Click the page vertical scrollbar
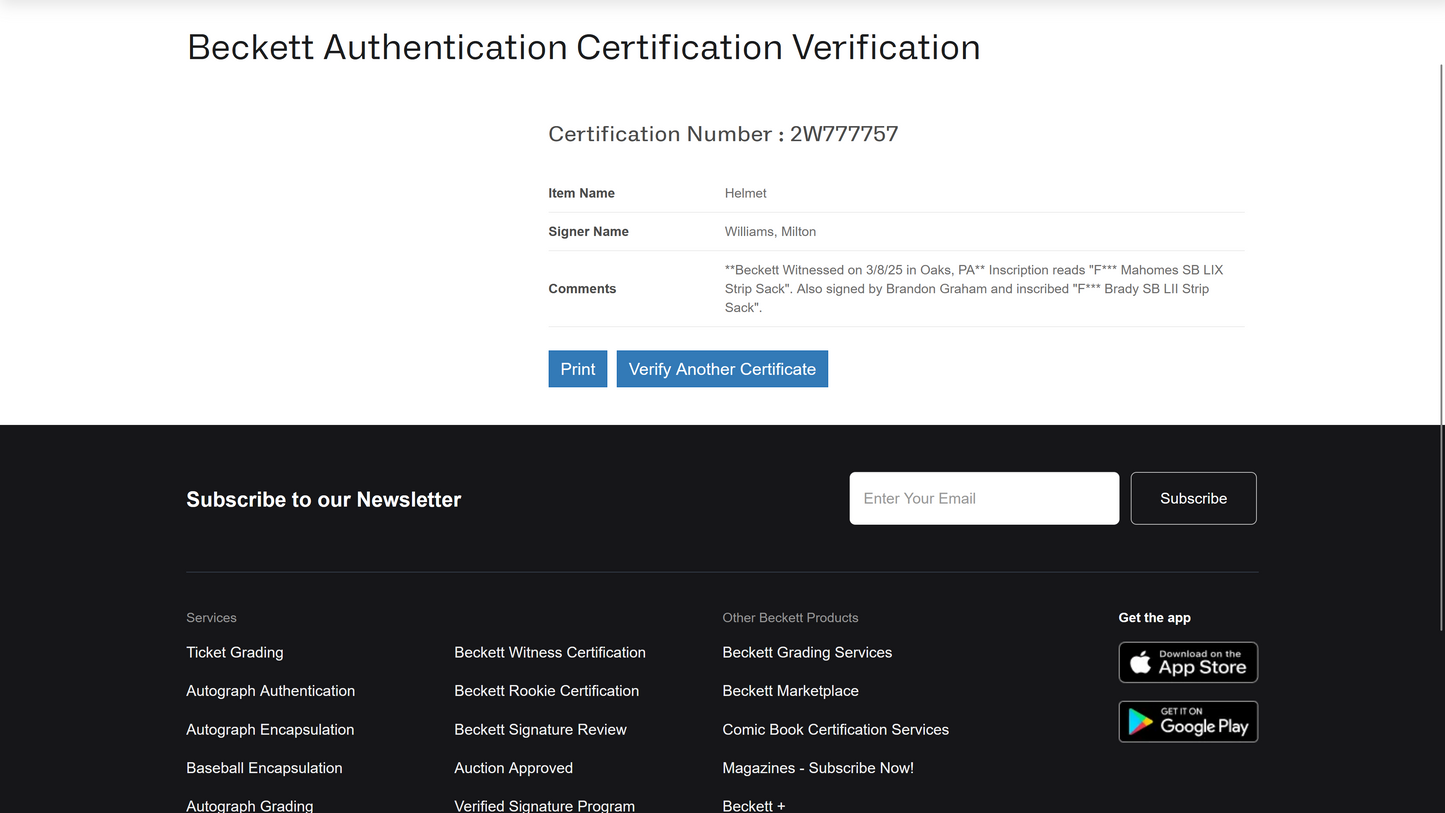The height and width of the screenshot is (813, 1445). coord(1440,350)
